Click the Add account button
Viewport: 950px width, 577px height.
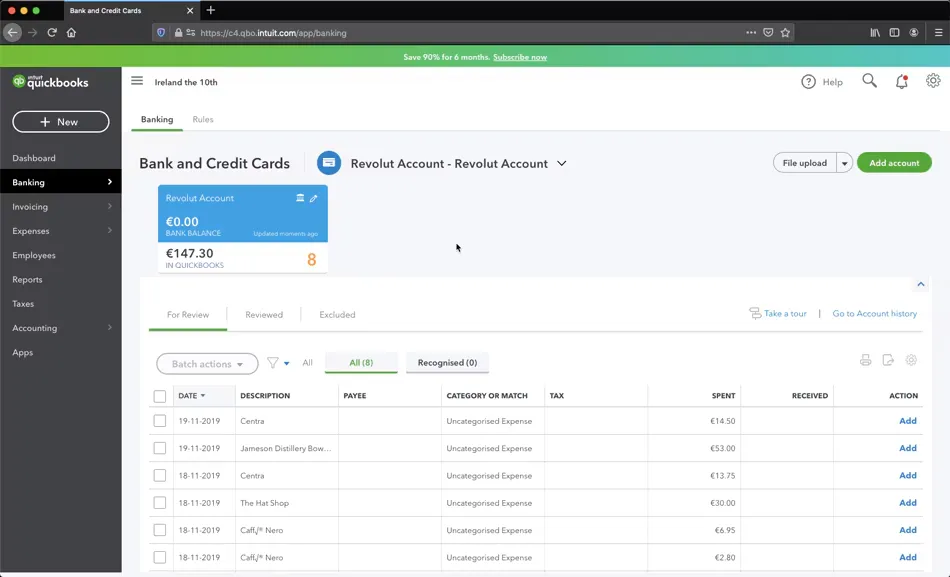[x=894, y=162]
